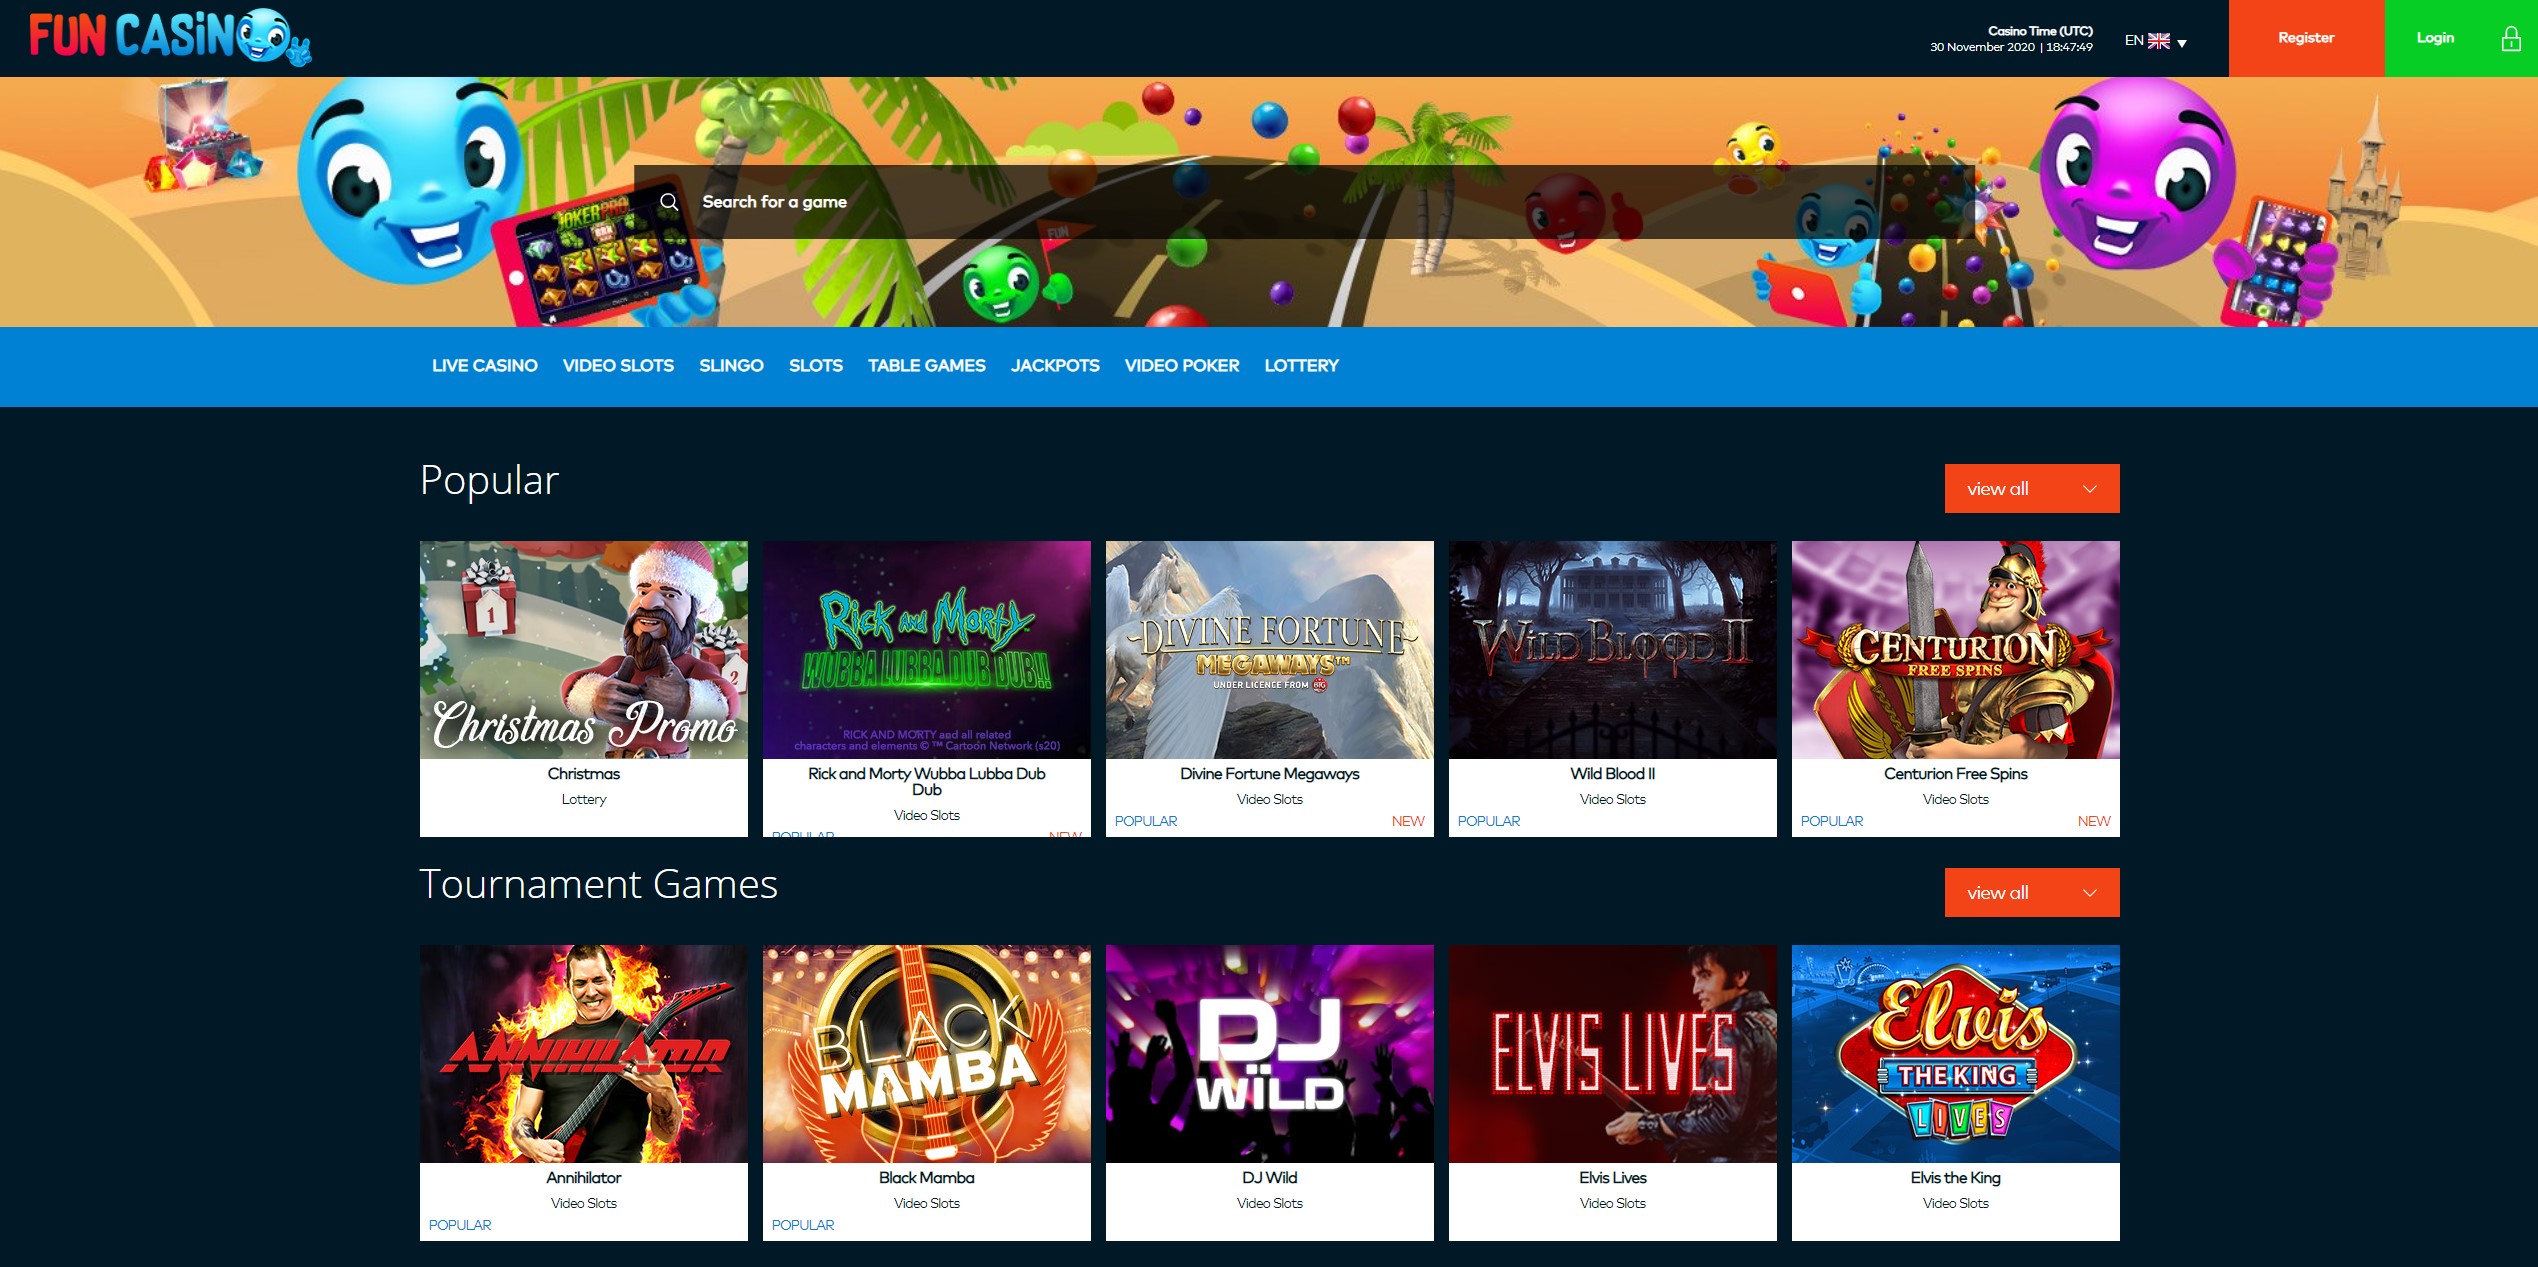2538x1267 pixels.
Task: Click Video Slots label under Elvis Lives
Action: click(x=1613, y=1204)
